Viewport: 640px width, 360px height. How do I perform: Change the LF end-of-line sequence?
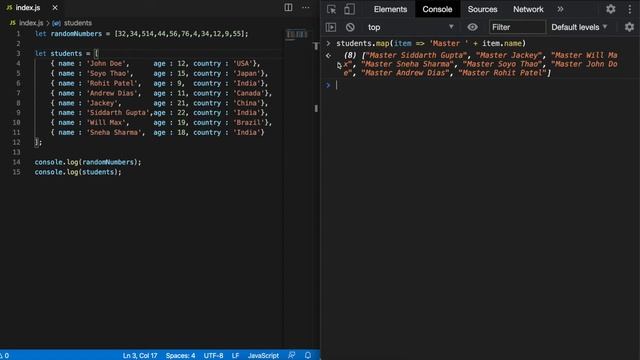(x=236, y=356)
